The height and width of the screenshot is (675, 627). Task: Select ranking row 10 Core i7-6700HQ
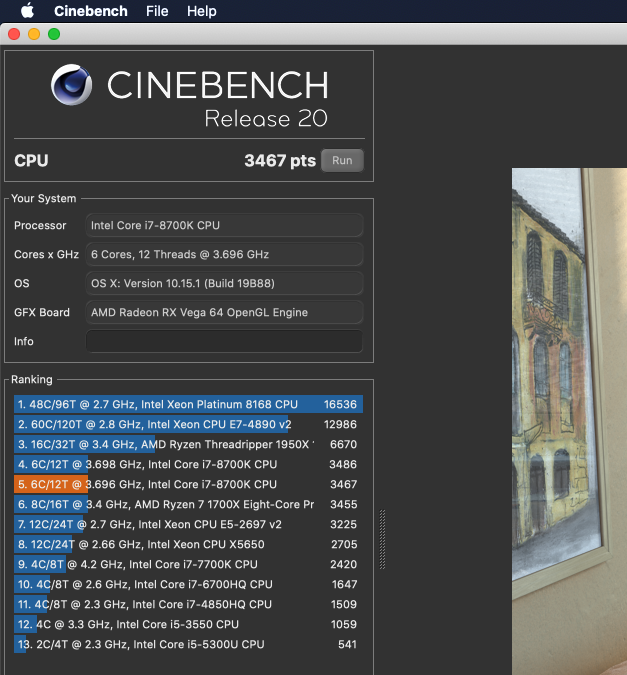188,585
